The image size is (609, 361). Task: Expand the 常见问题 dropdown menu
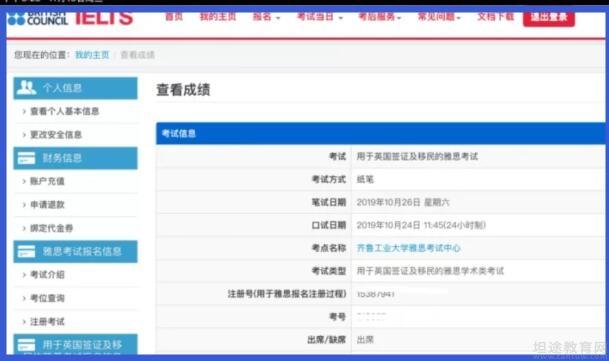coord(439,17)
